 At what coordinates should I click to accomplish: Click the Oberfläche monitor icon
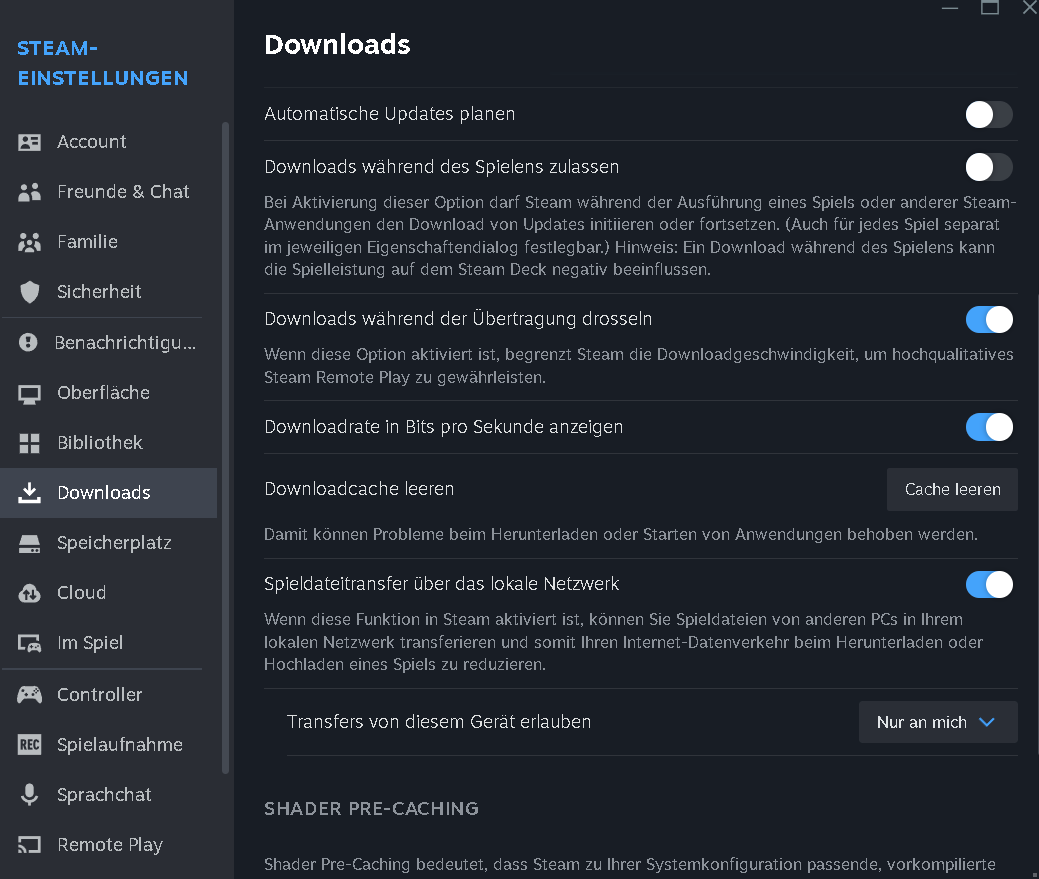[29, 393]
